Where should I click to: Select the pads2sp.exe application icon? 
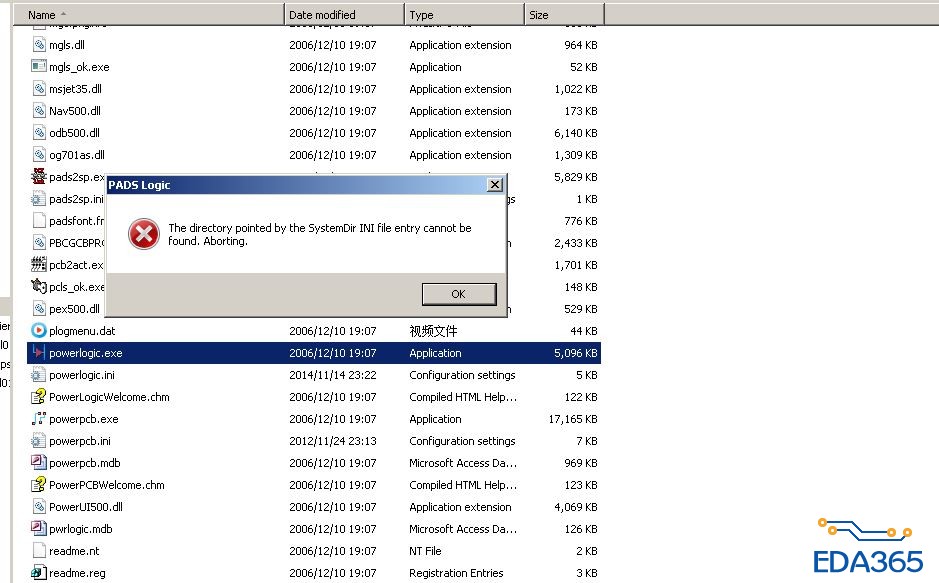(x=39, y=177)
